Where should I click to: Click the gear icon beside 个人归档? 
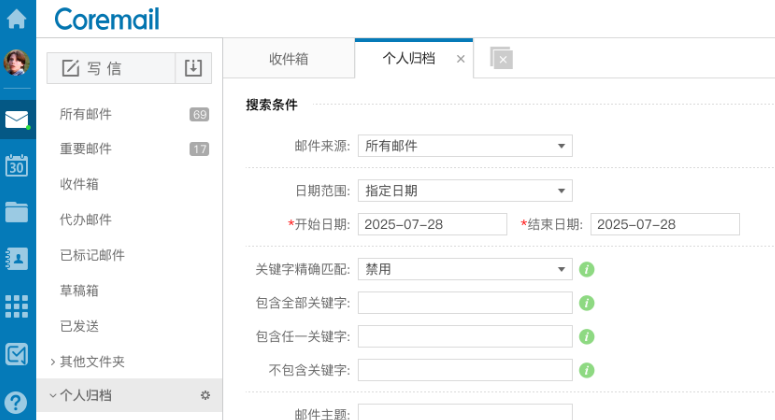tap(205, 396)
